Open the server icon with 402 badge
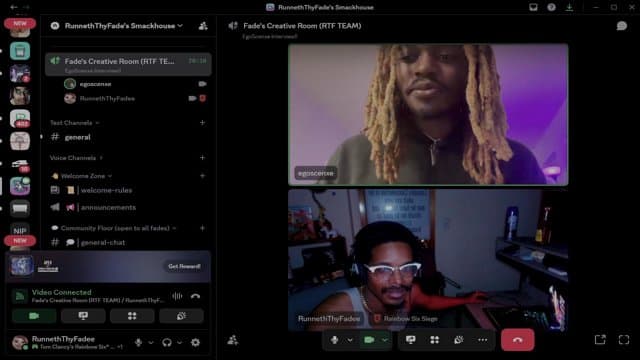Screen dimensions: 640x360 [20, 118]
